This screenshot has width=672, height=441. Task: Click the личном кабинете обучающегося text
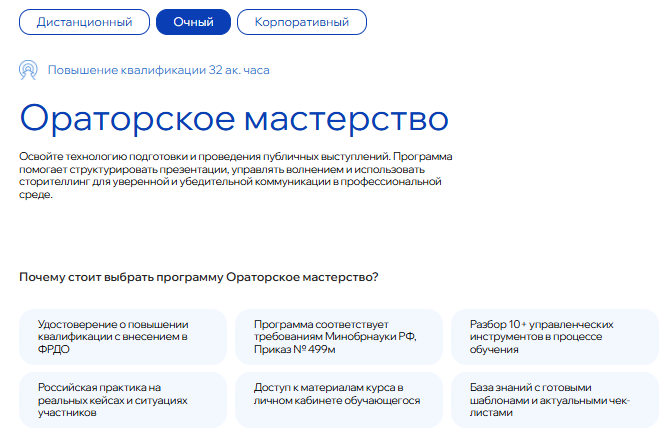coord(336,400)
